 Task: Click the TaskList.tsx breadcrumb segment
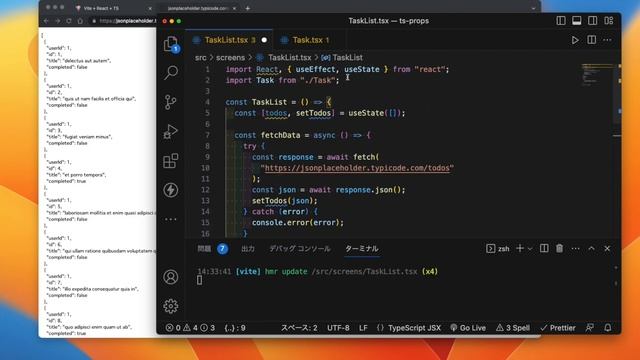[x=289, y=58]
